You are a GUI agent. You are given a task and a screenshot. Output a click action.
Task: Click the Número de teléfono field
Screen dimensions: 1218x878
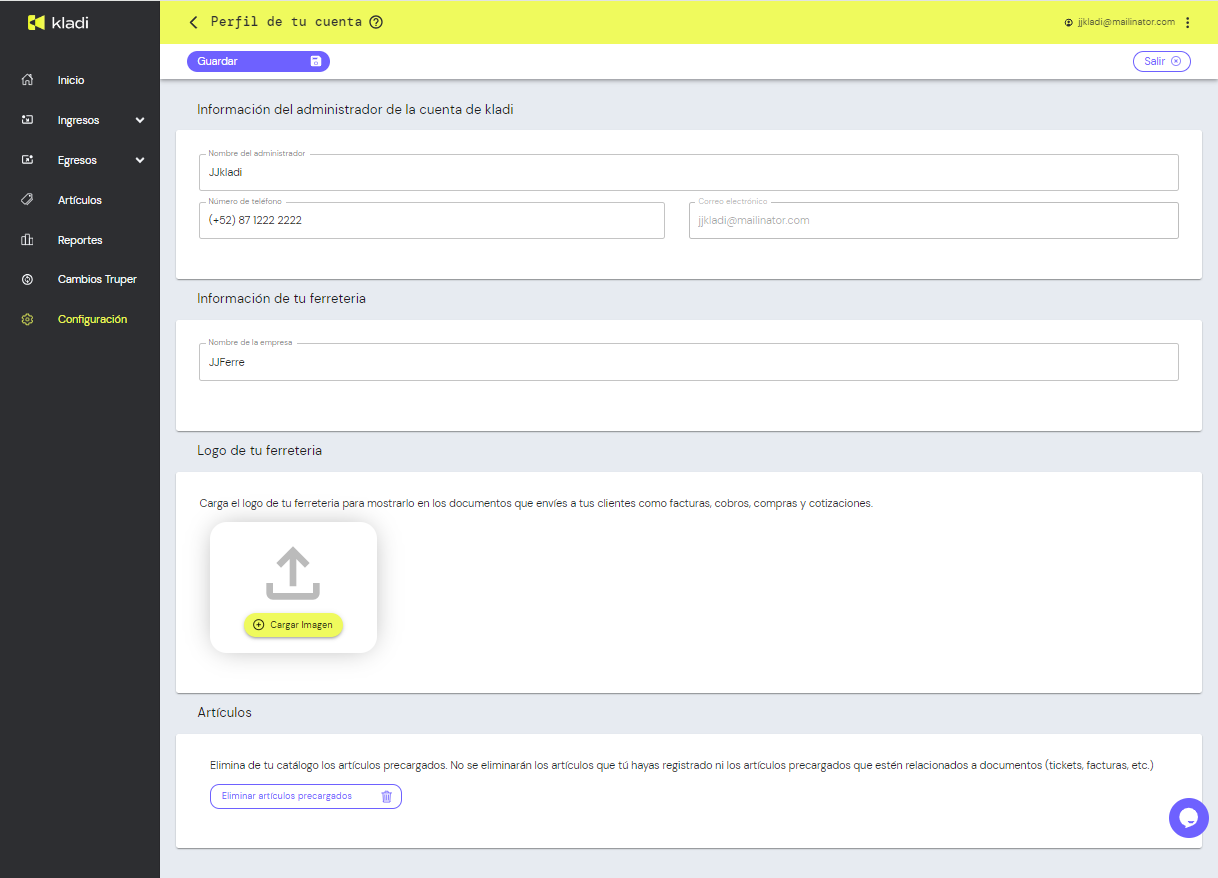tap(431, 220)
